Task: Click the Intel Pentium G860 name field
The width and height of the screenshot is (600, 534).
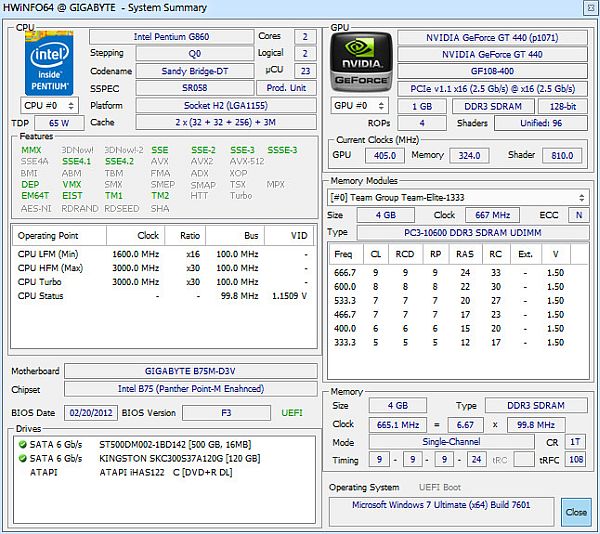Action: pyautogui.click(x=171, y=37)
